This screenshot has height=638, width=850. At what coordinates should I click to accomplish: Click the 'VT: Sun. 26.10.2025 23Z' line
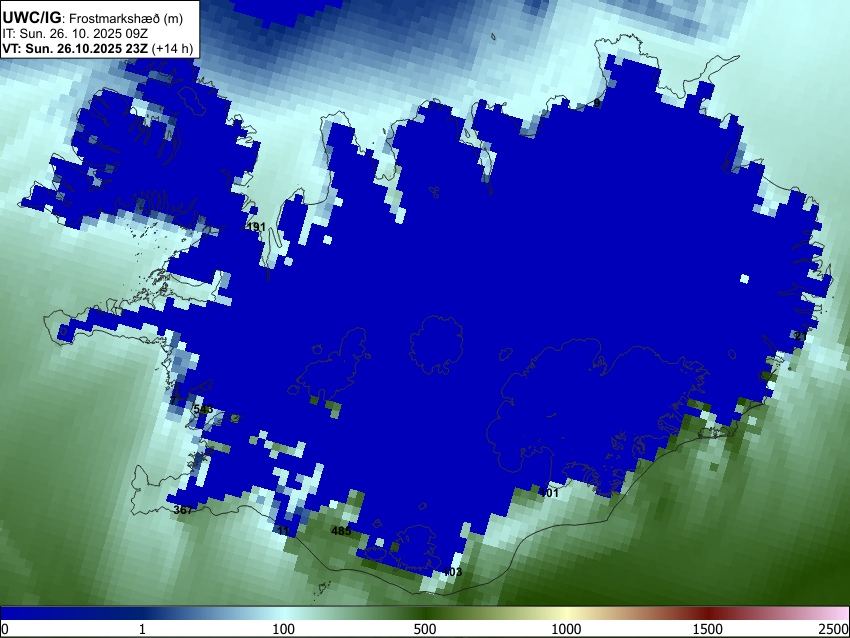(x=98, y=48)
